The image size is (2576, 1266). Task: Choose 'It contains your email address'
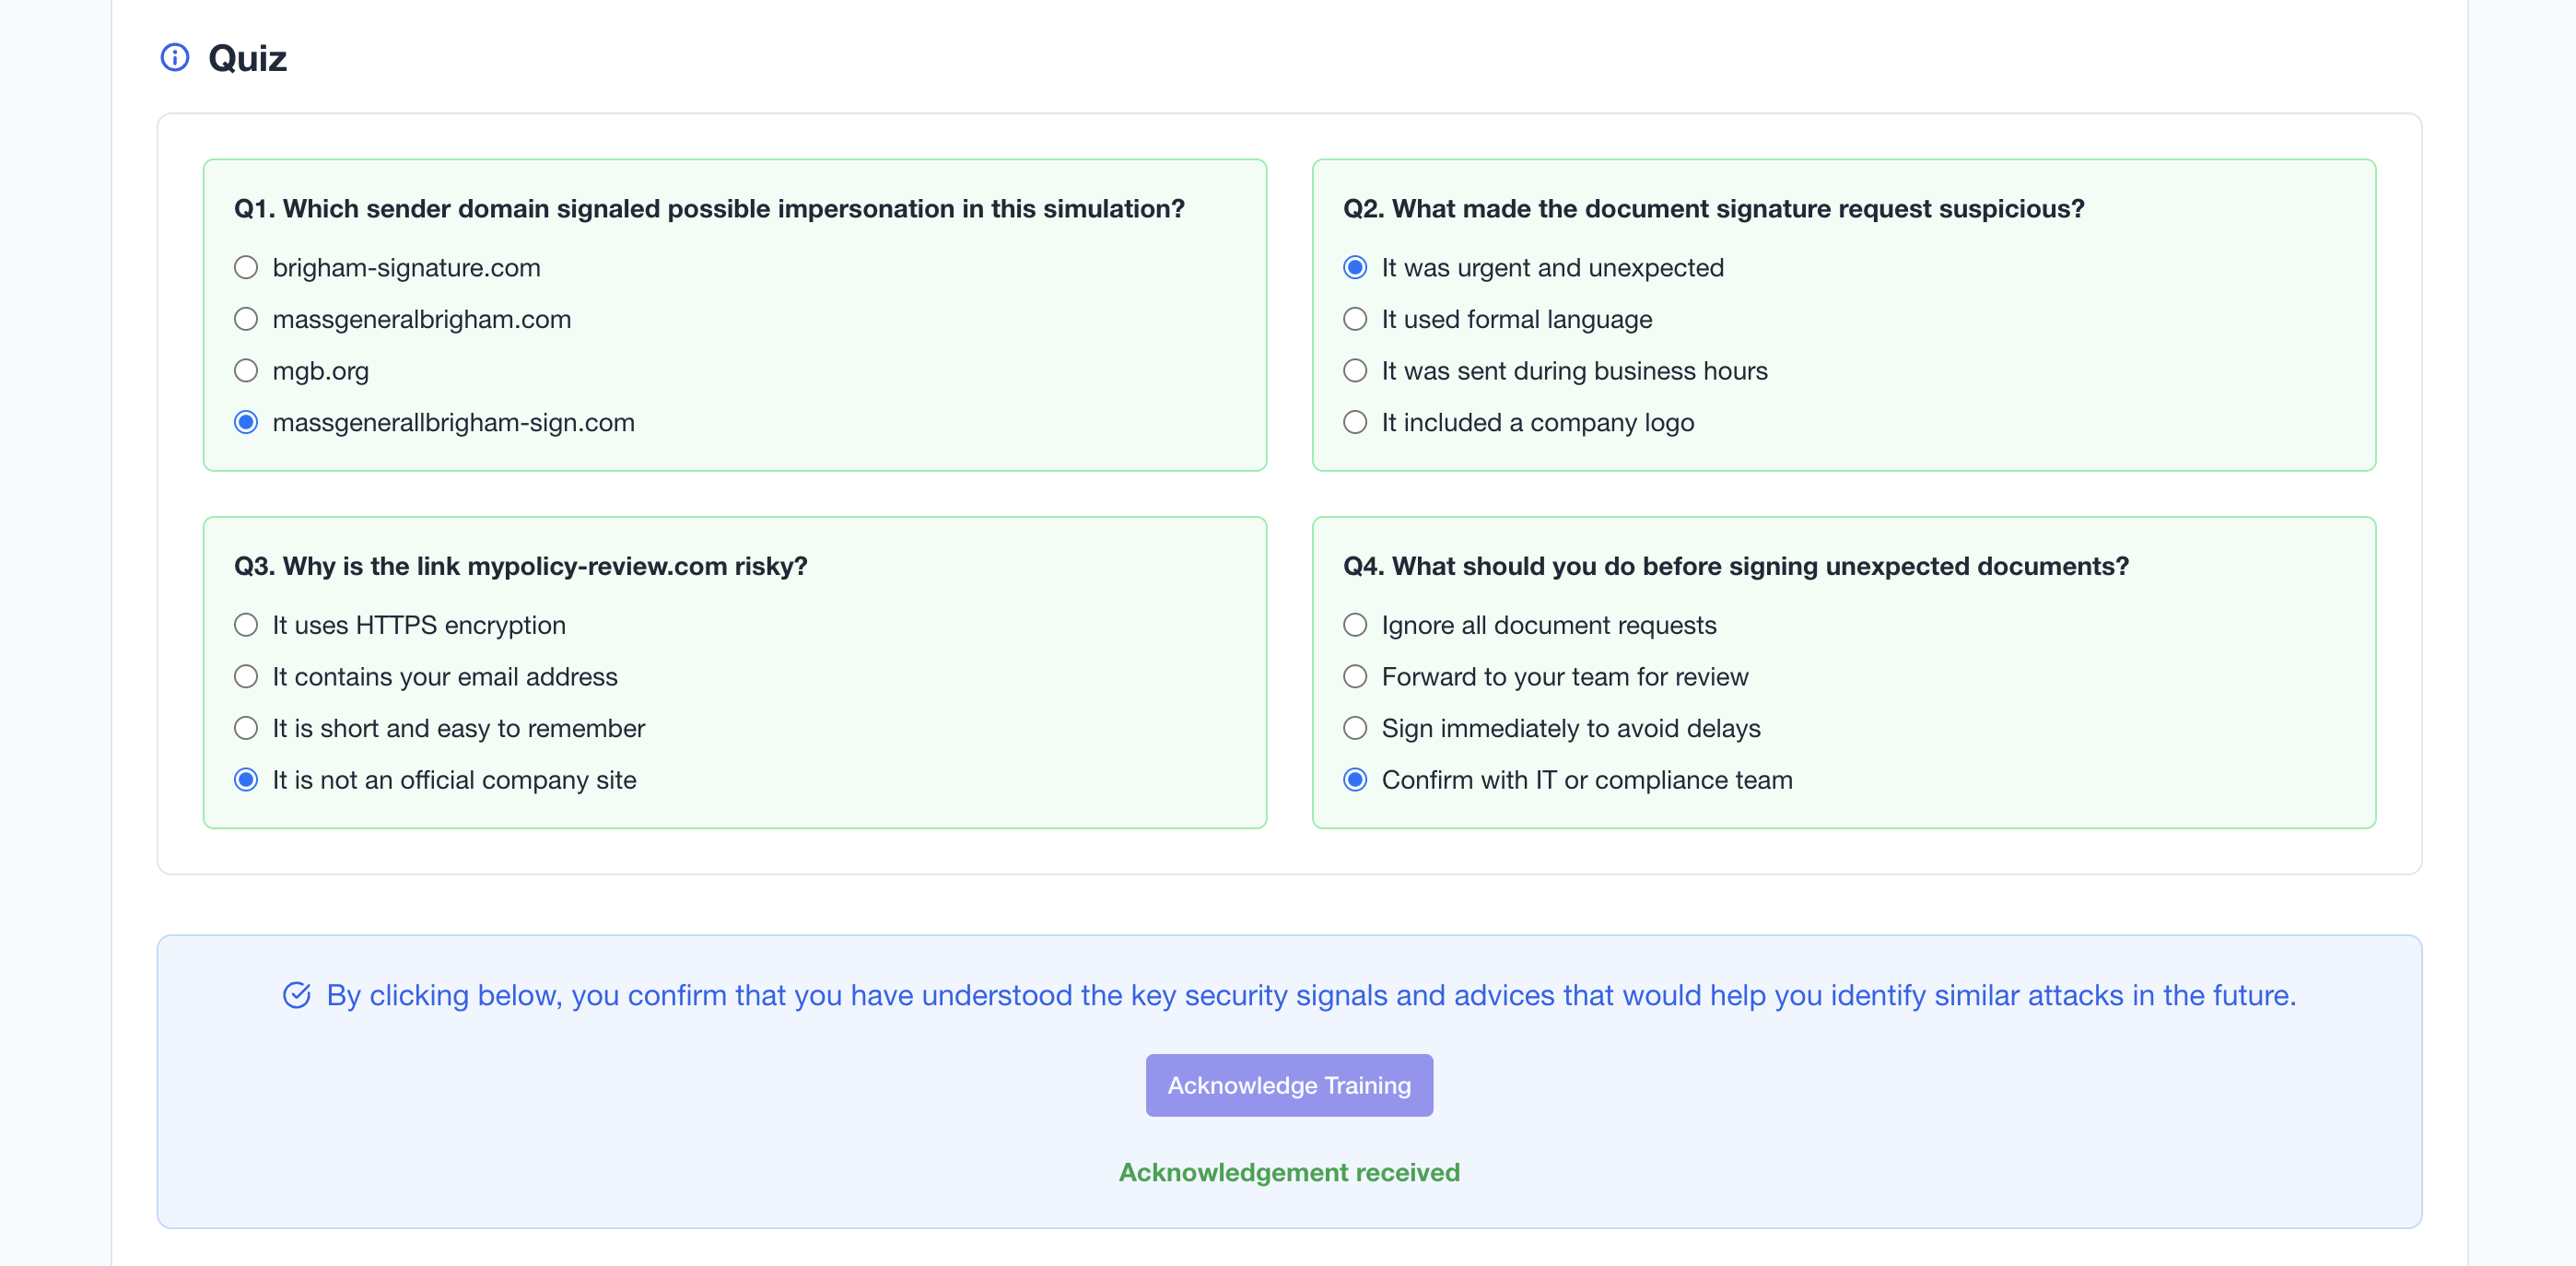(246, 677)
